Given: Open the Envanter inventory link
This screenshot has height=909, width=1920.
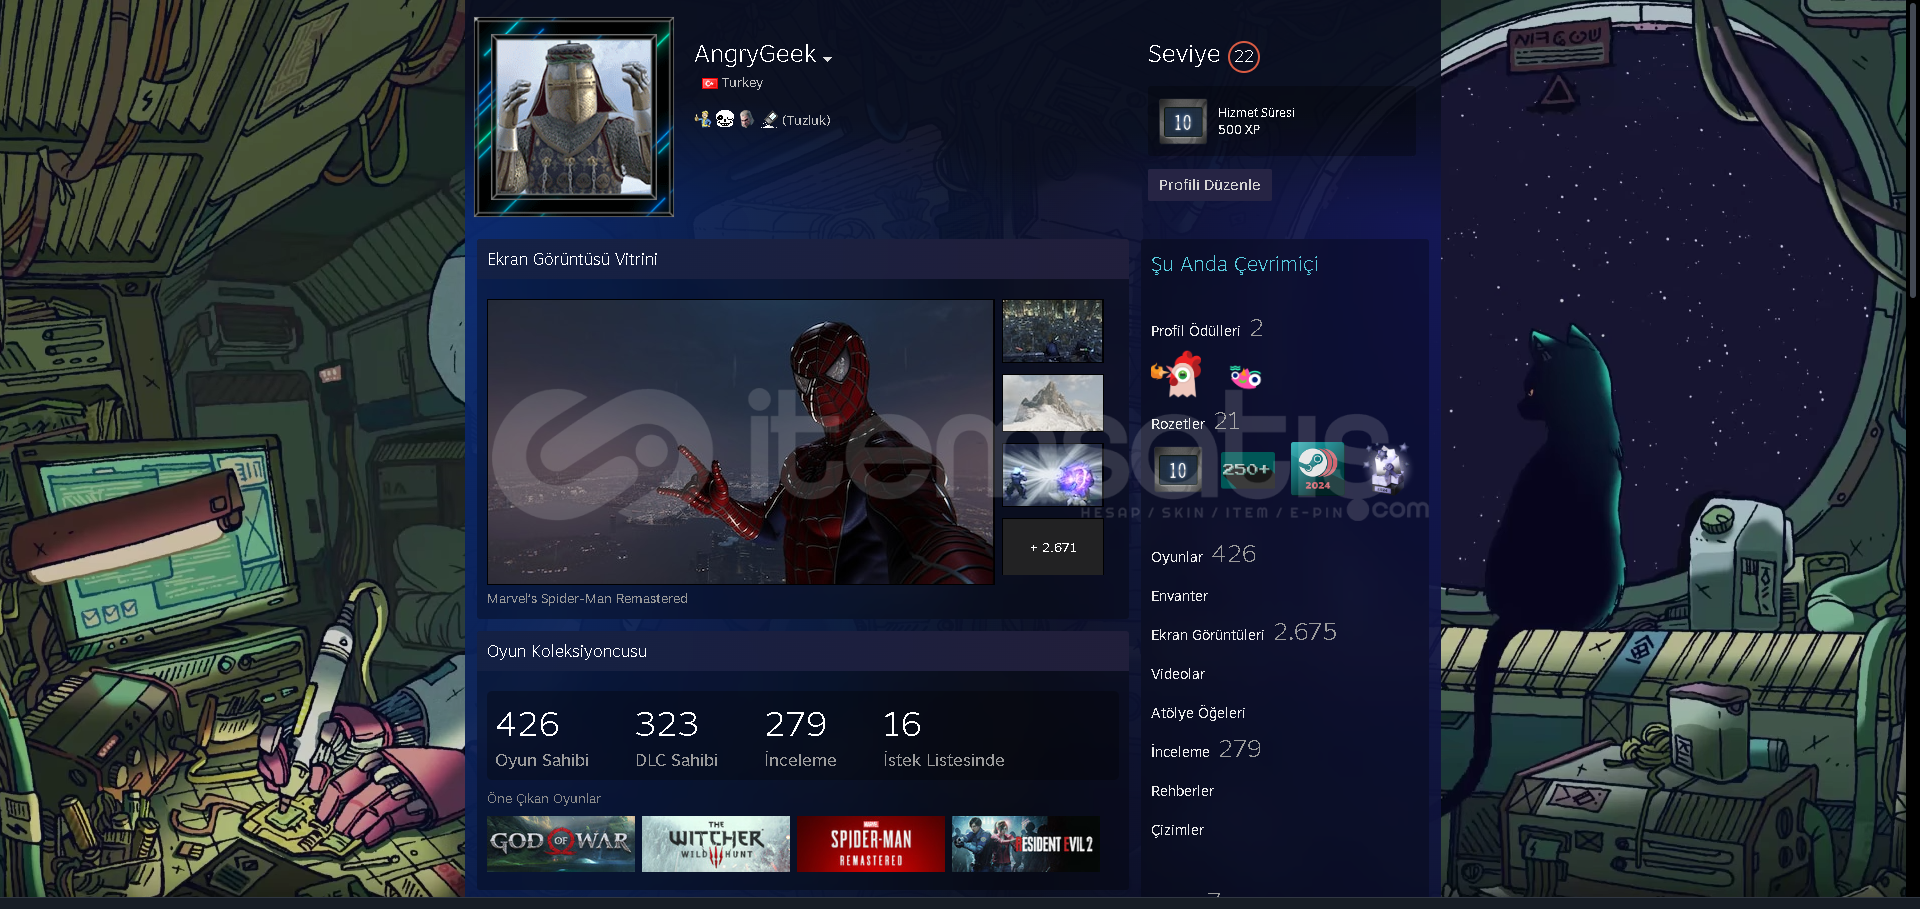Looking at the screenshot, I should pyautogui.click(x=1179, y=596).
